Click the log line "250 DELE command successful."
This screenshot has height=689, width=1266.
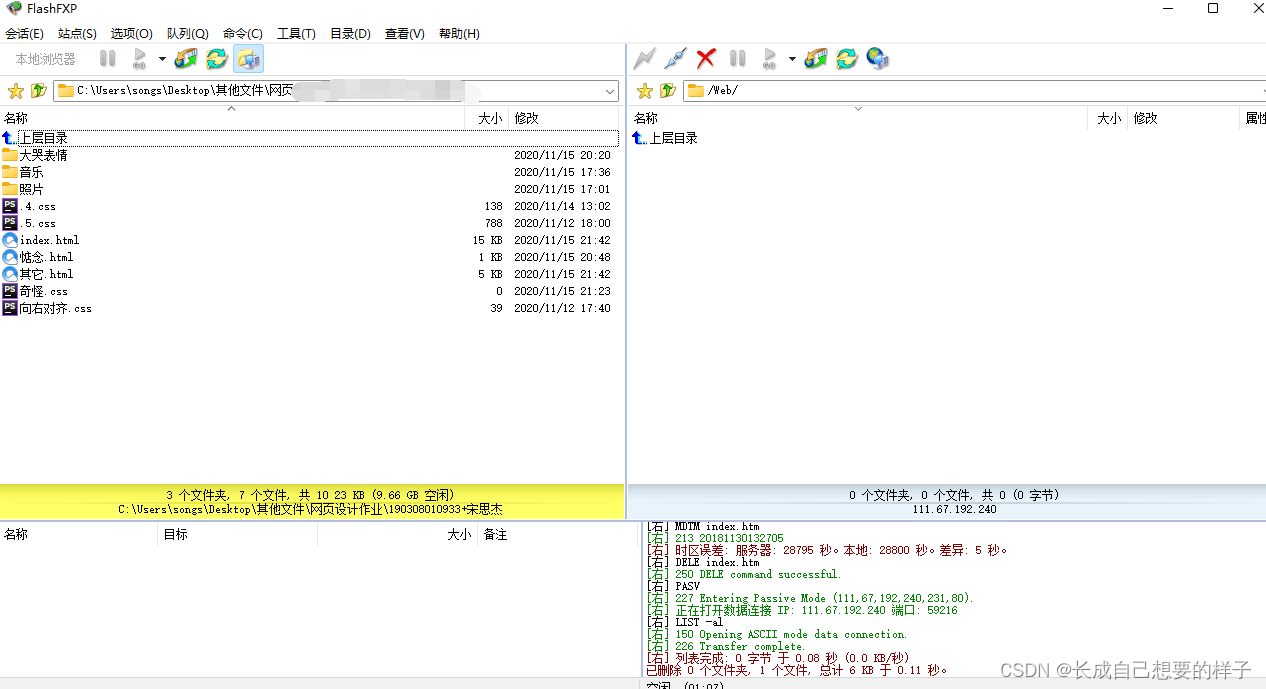click(x=745, y=574)
